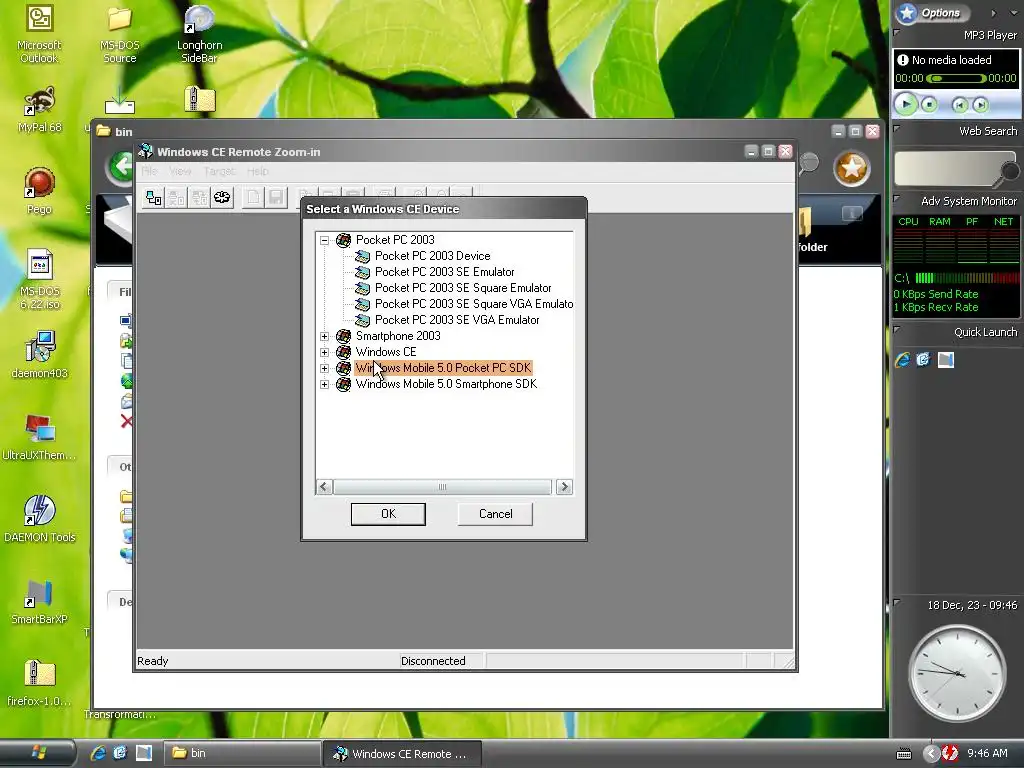Stop playback in the MP3 Player
Image resolution: width=1024 pixels, height=768 pixels.
pos(929,104)
